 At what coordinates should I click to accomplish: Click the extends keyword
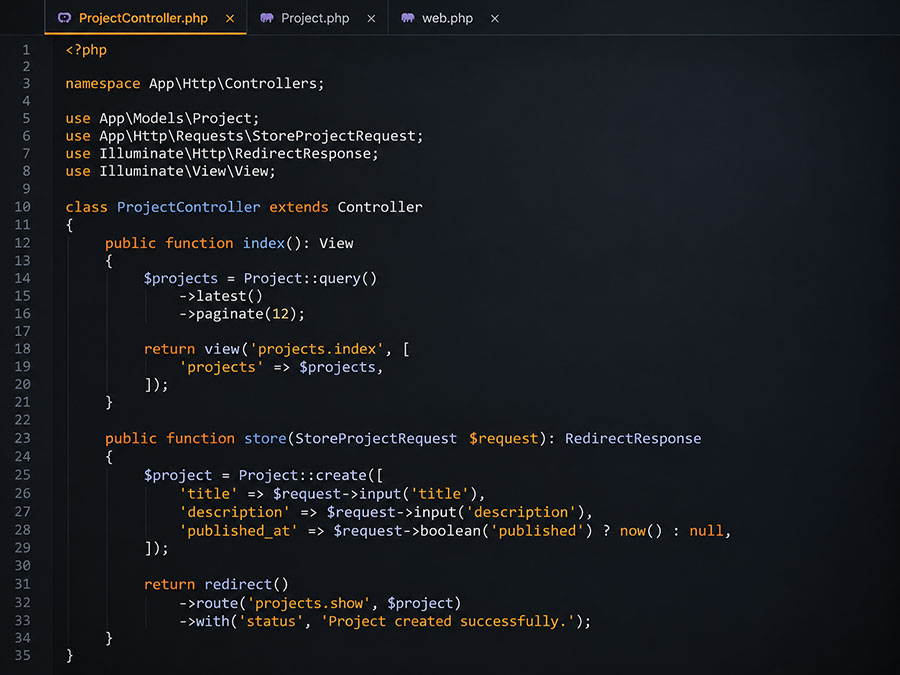(298, 207)
